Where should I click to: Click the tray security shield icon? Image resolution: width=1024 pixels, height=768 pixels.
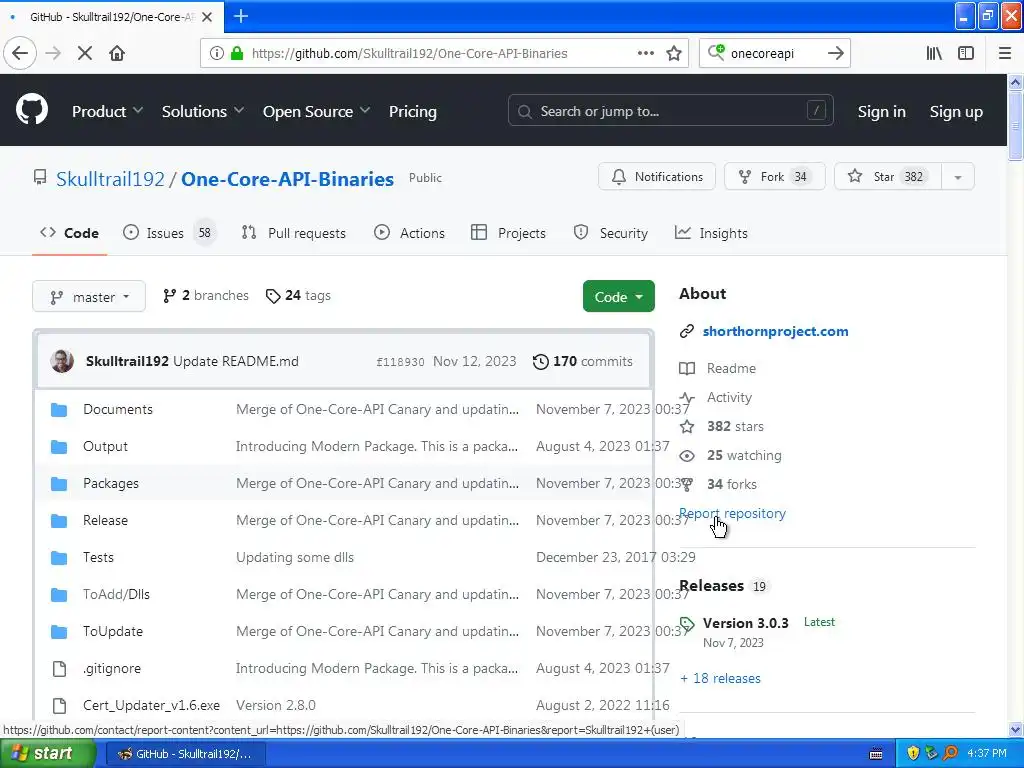tap(913, 753)
